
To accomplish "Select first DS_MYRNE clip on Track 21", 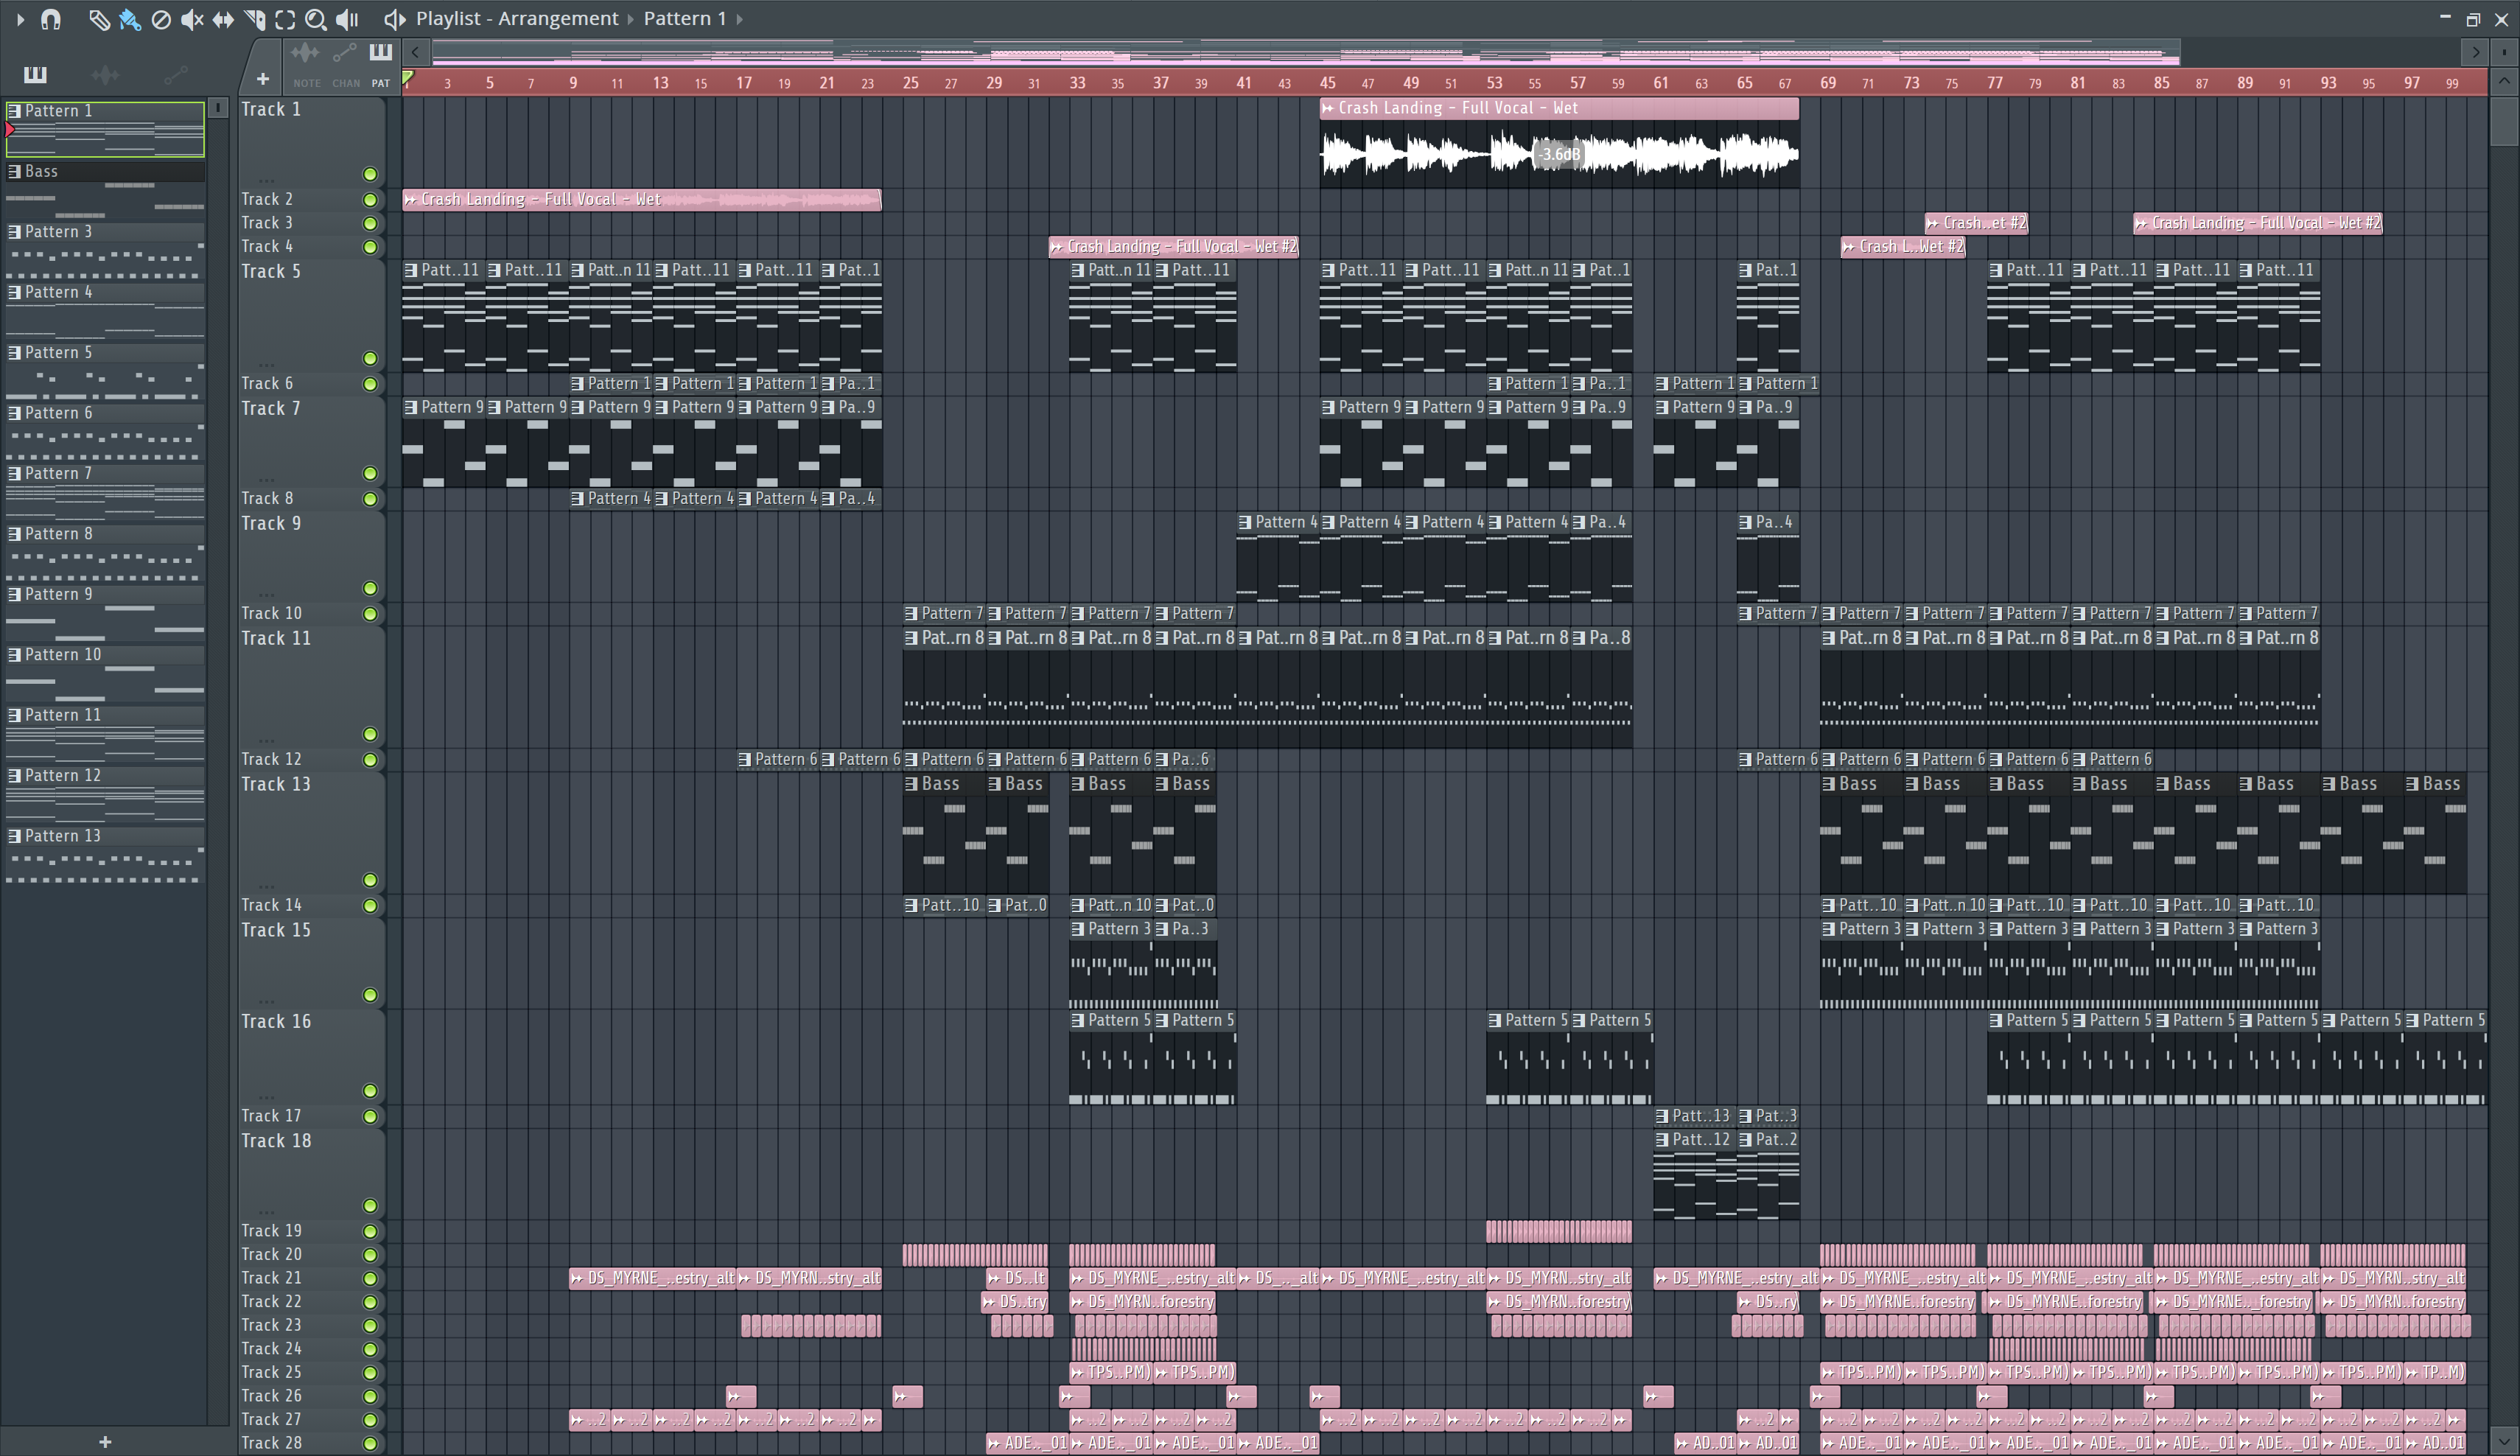I will click(x=652, y=1278).
